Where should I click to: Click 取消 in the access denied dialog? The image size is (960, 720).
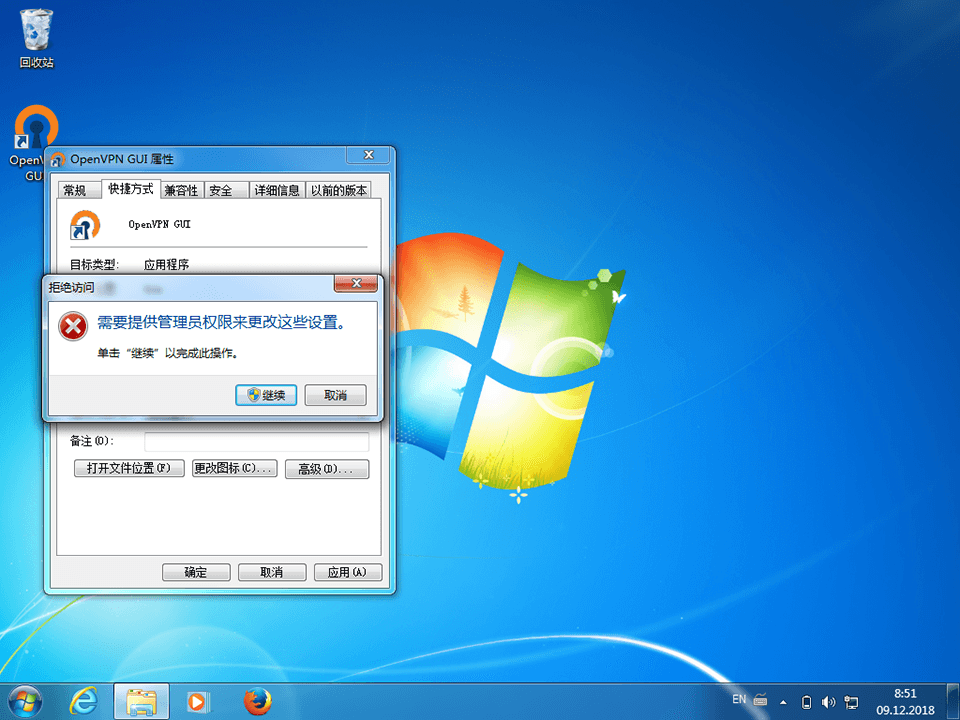click(x=336, y=396)
